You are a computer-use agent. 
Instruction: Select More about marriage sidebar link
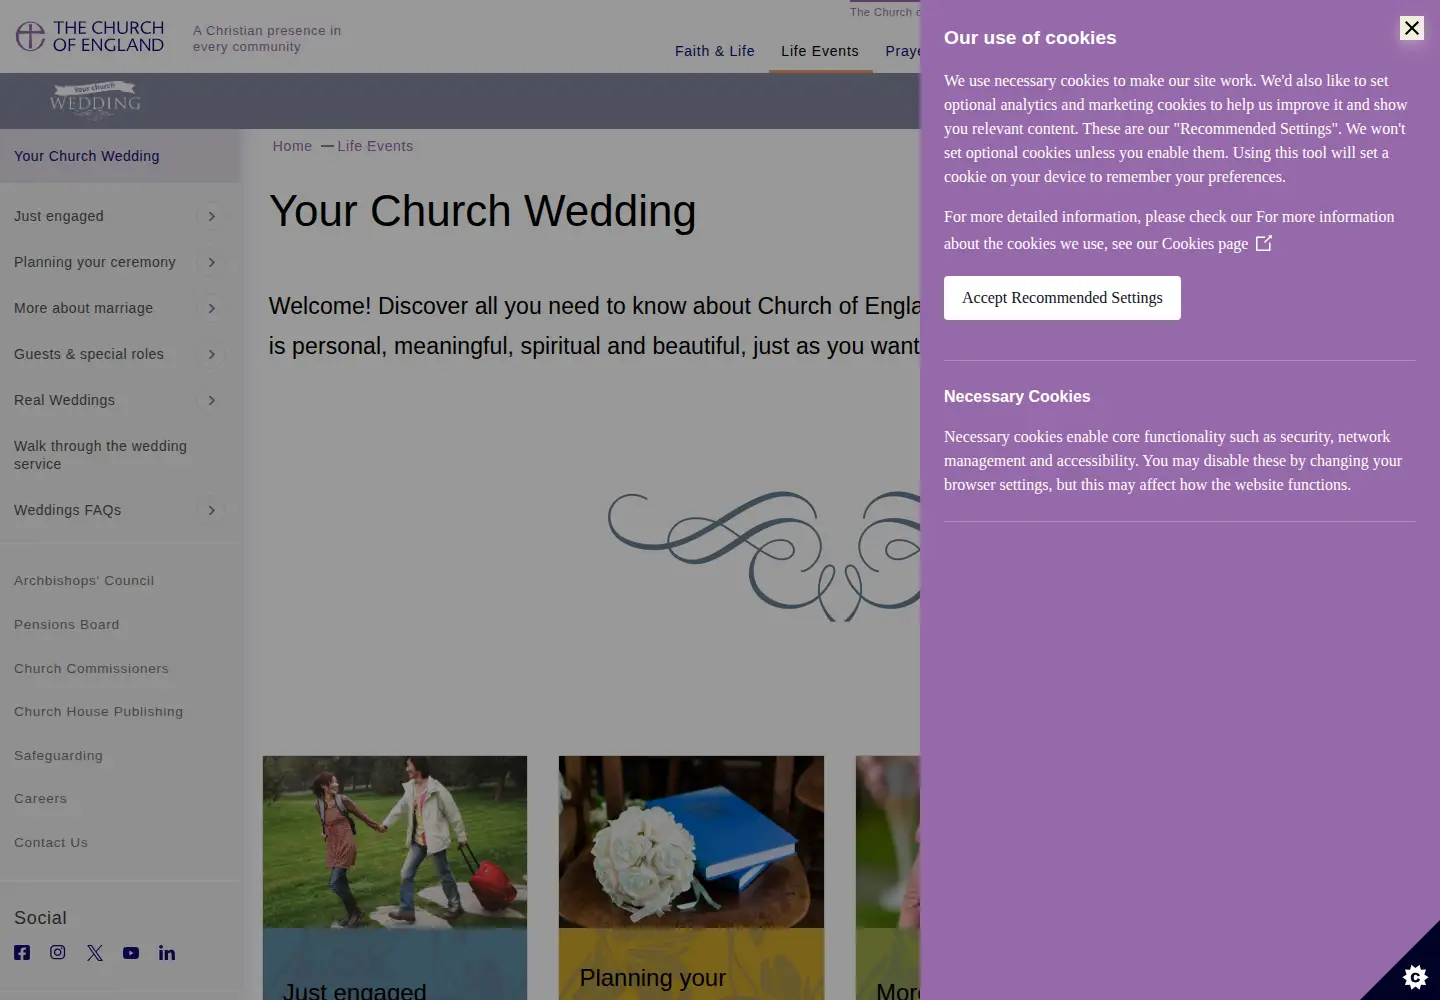coord(84,308)
